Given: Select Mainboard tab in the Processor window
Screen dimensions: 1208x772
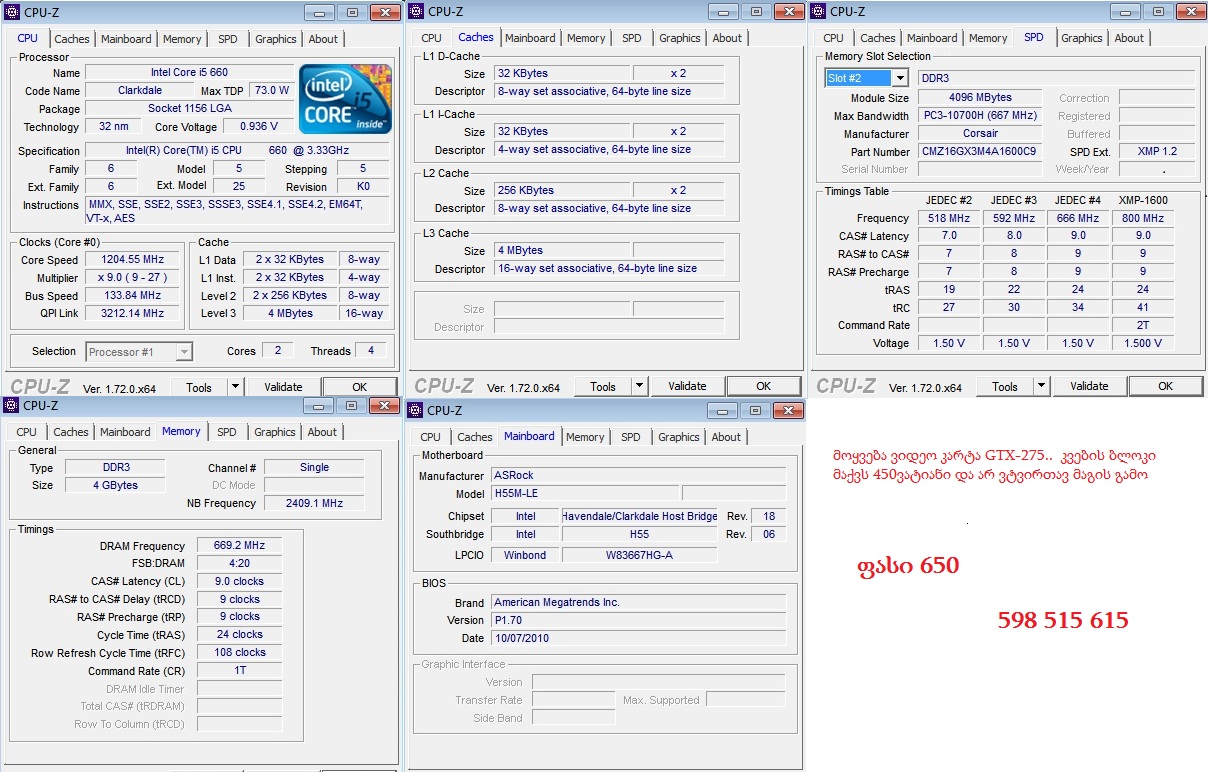Looking at the screenshot, I should [x=126, y=39].
